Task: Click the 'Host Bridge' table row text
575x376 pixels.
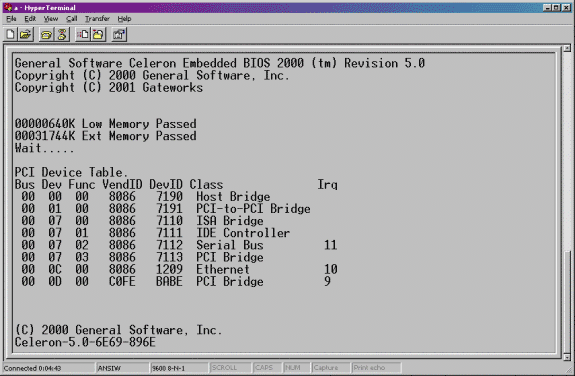Action: [233, 196]
